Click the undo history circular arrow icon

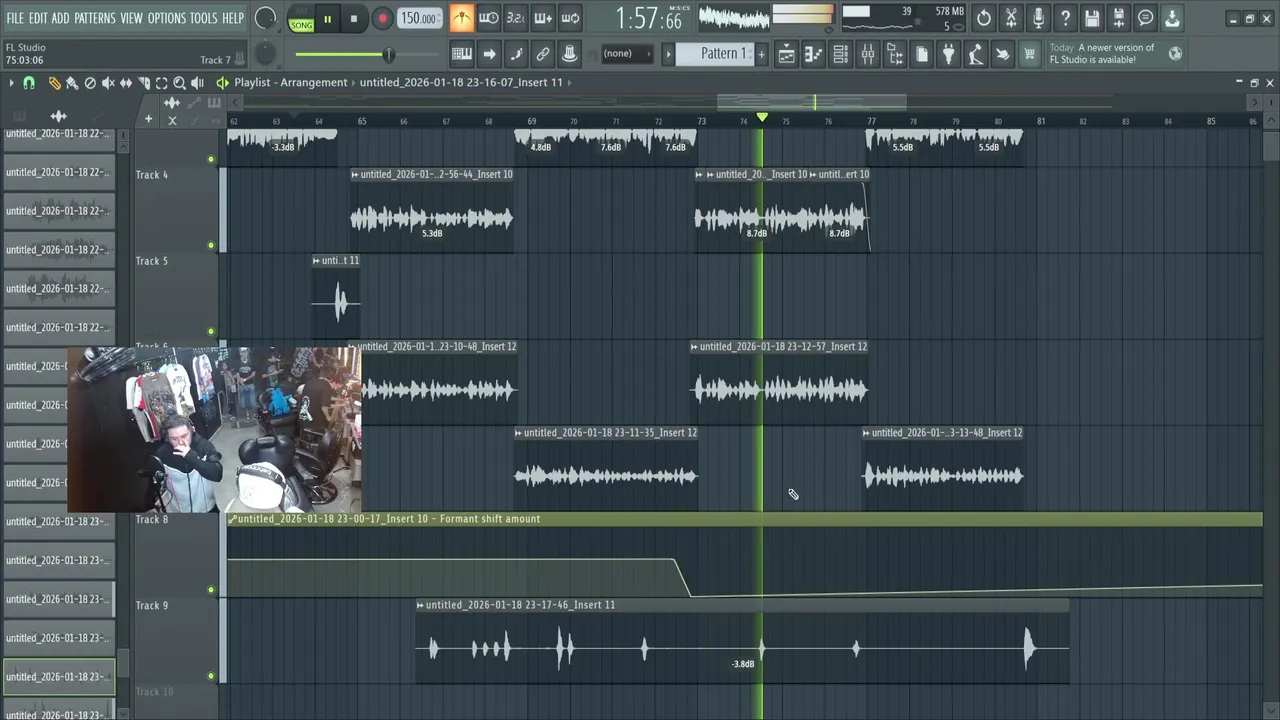[984, 18]
